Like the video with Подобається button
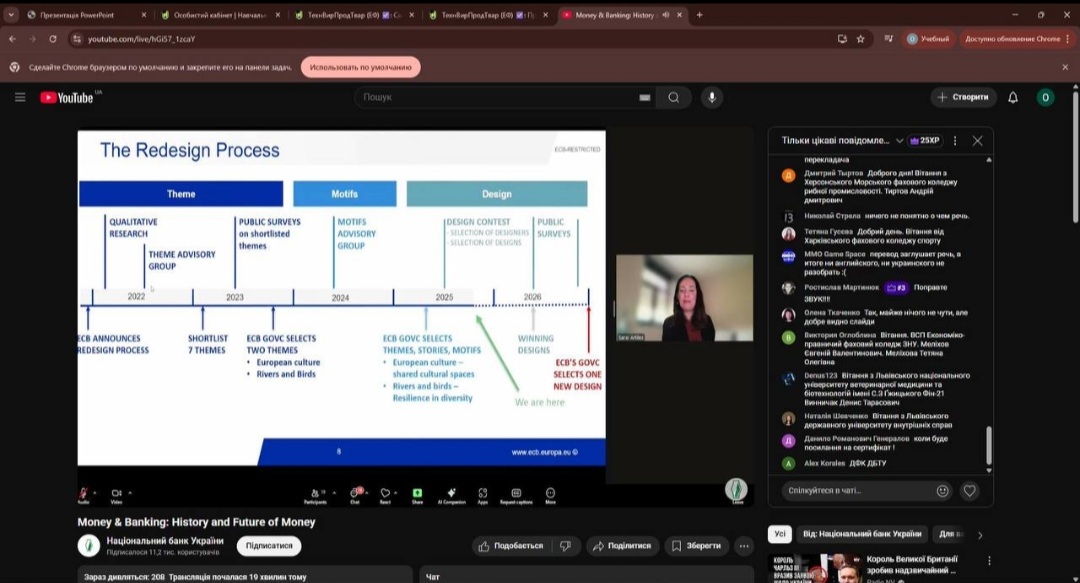Viewport: 1080px width, 583px height. coord(511,546)
